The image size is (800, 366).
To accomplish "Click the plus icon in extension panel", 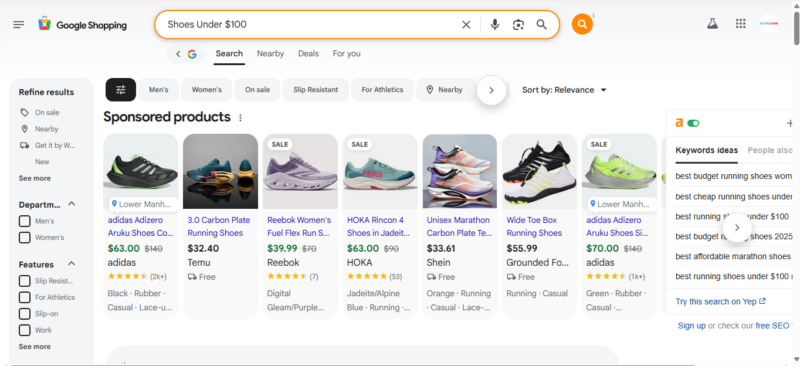I will coord(790,123).
